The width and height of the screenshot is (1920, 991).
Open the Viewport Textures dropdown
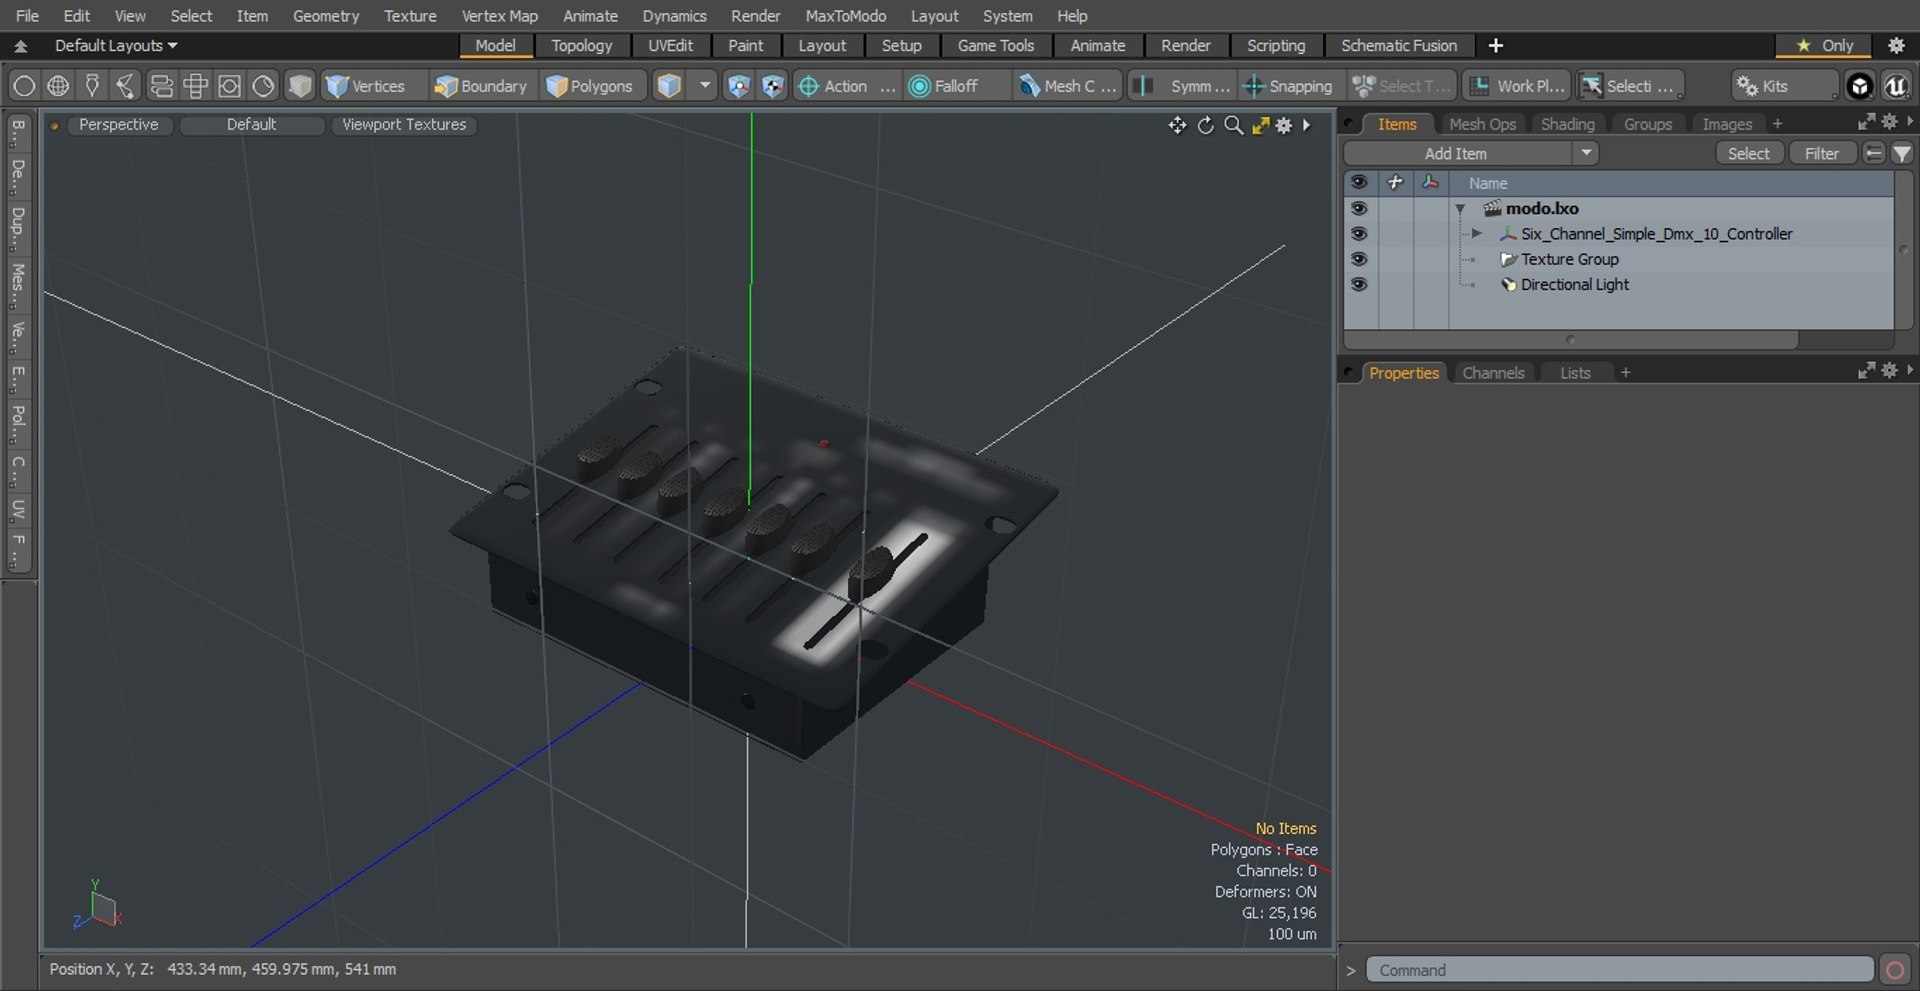pyautogui.click(x=404, y=124)
